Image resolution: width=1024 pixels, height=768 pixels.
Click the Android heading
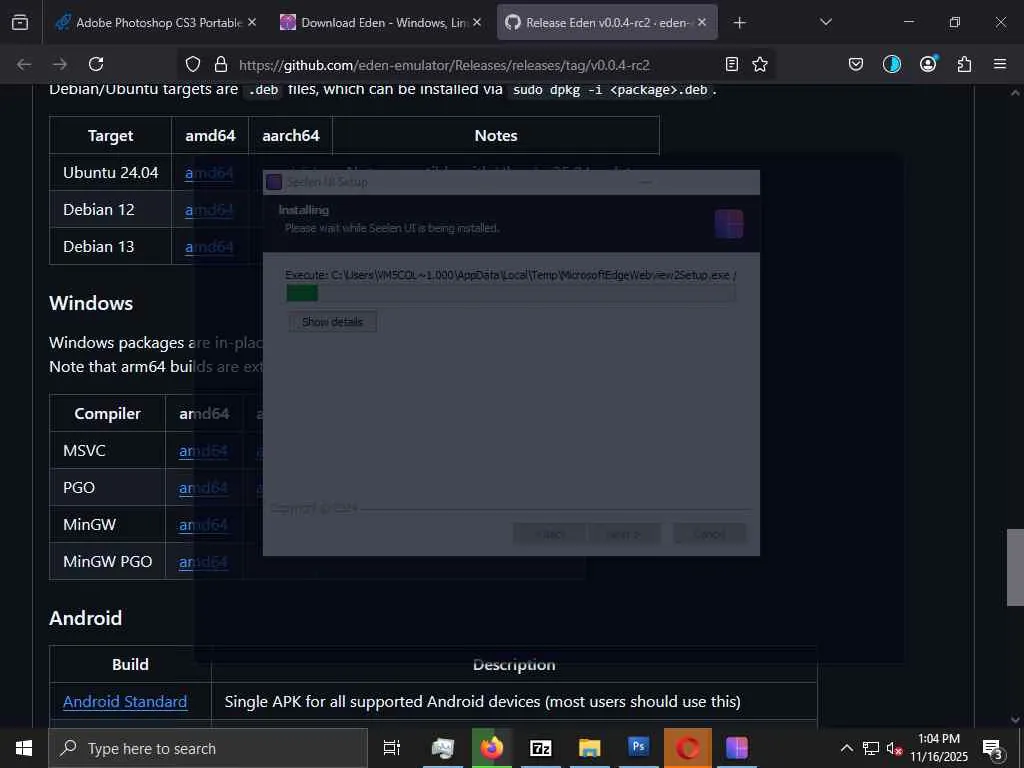[86, 618]
